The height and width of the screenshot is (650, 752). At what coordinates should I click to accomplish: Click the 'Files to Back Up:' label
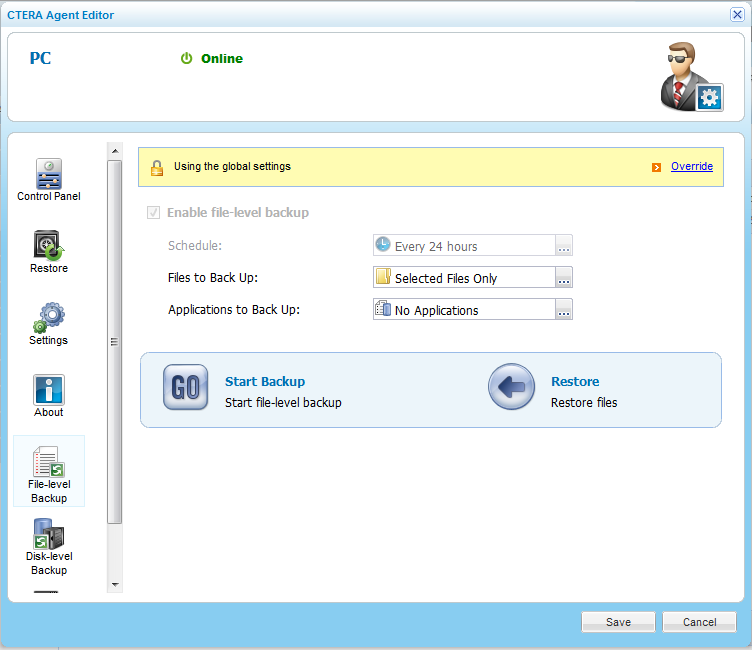pos(212,278)
